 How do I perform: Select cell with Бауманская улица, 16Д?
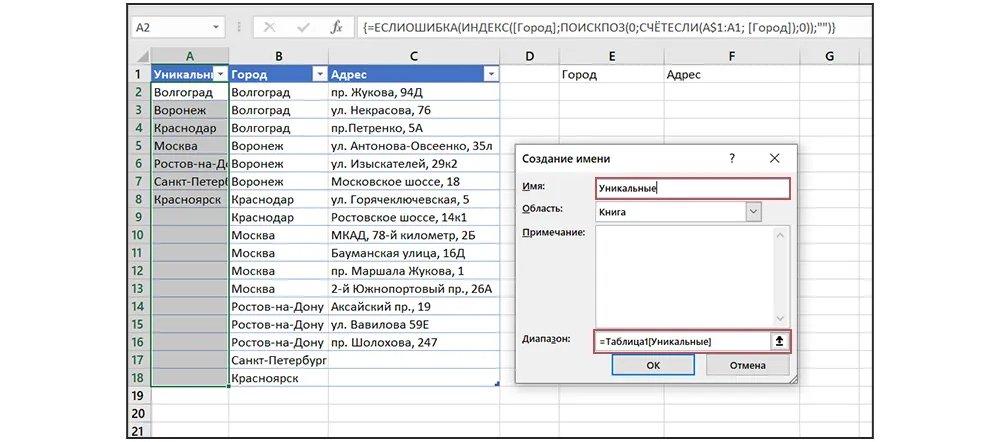tap(412, 253)
